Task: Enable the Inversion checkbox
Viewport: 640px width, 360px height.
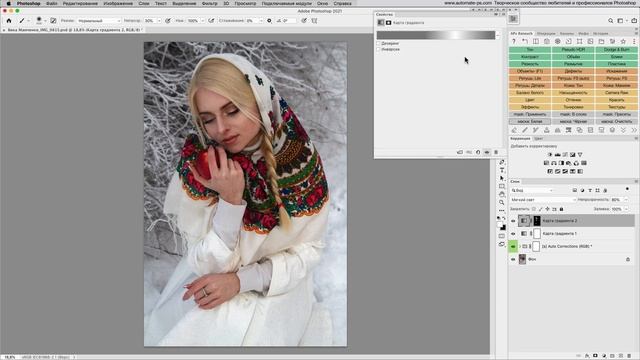Action: 378,49
